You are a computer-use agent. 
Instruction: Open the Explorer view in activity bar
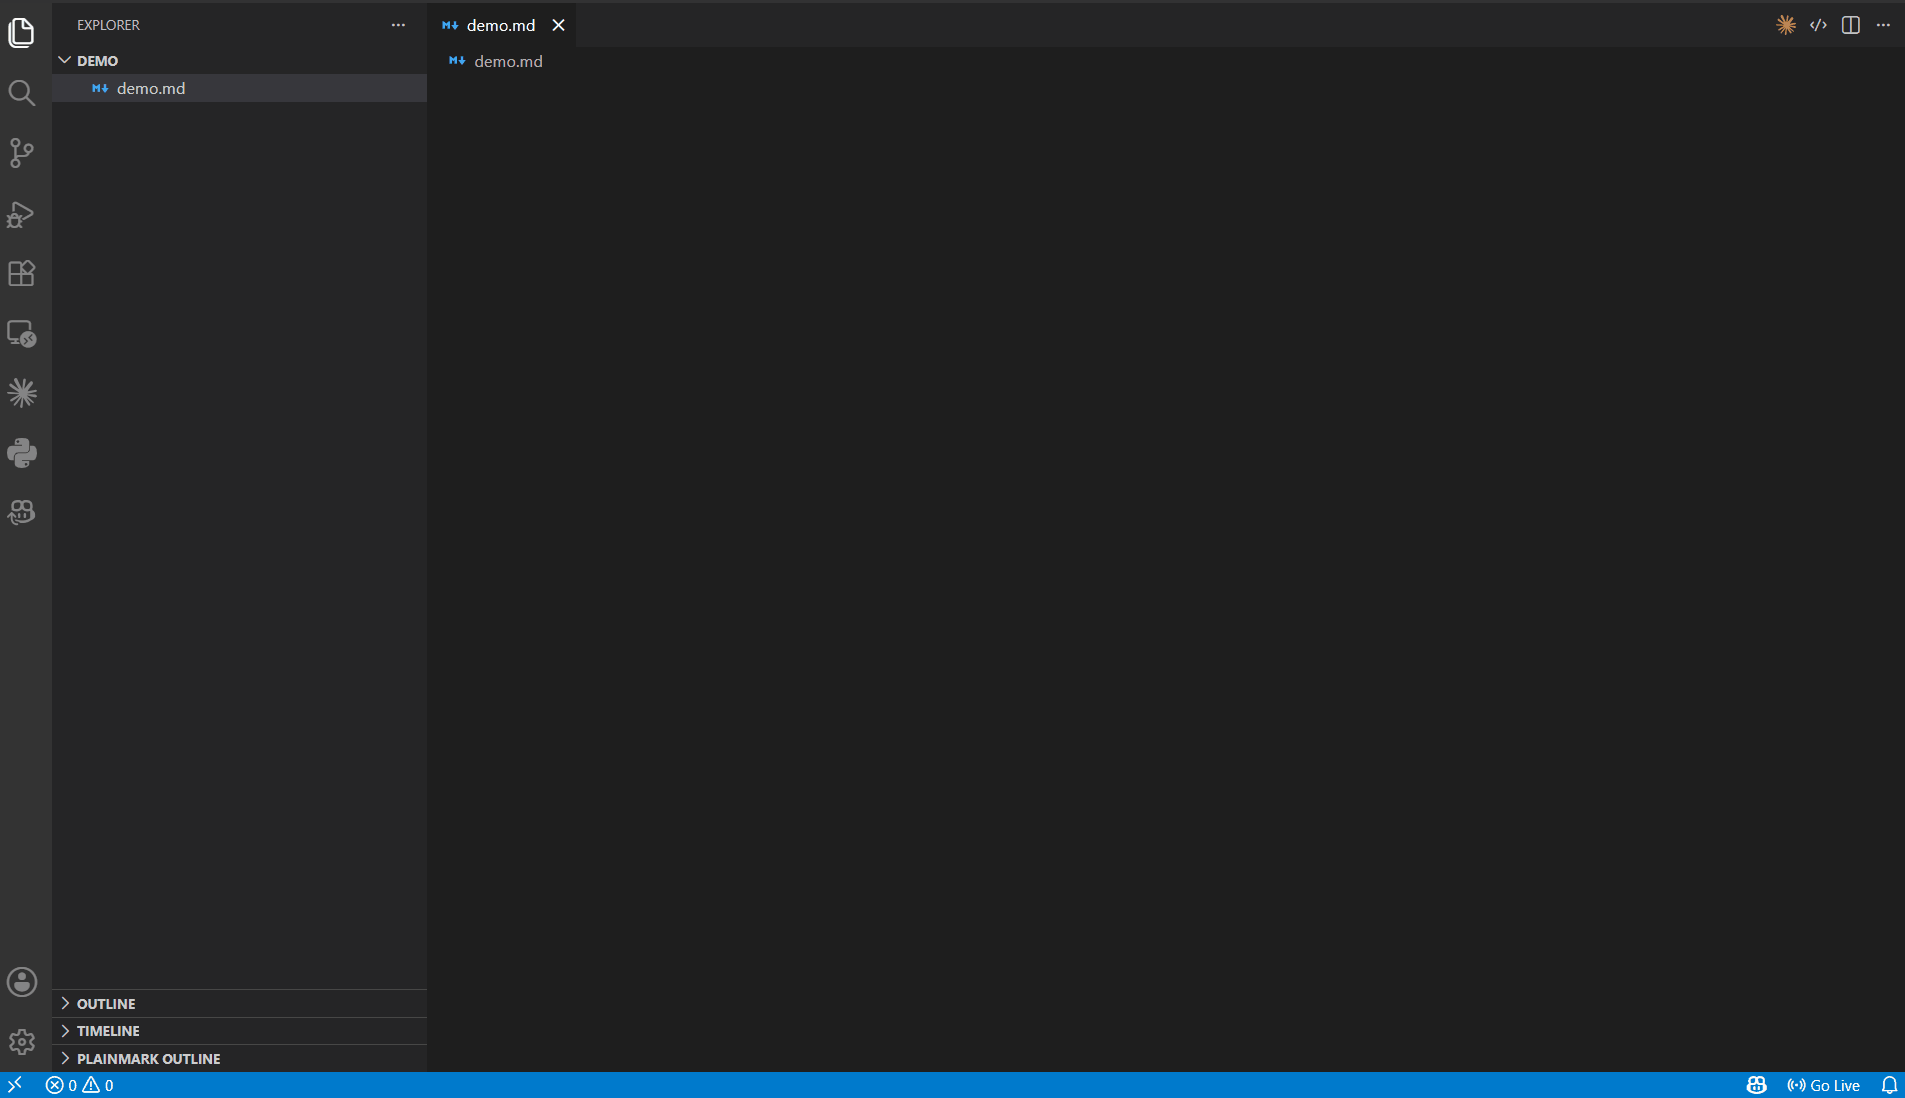click(x=22, y=33)
